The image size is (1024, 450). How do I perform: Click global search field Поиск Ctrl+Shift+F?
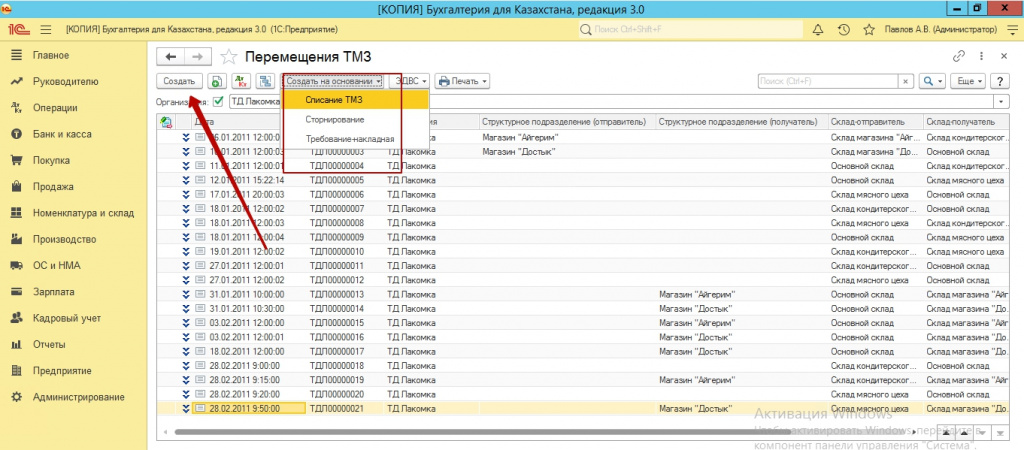(690, 29)
